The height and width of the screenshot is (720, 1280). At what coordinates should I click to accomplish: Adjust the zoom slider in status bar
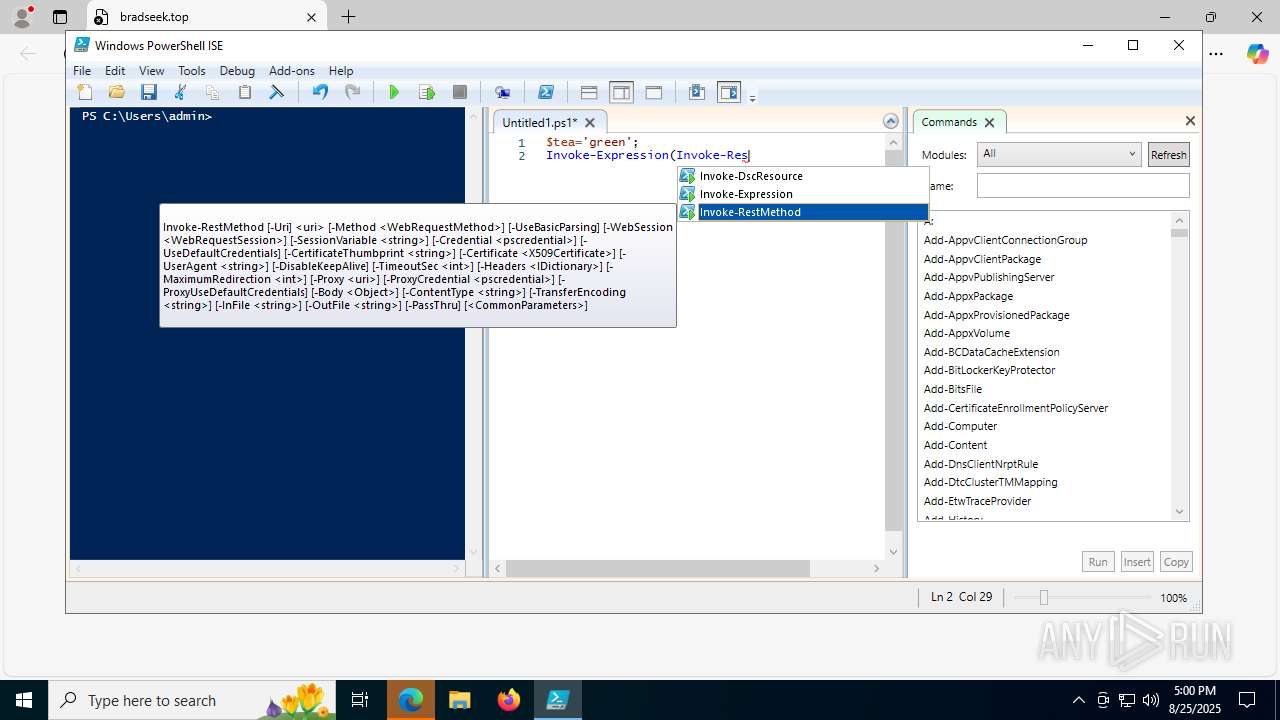tap(1043, 597)
